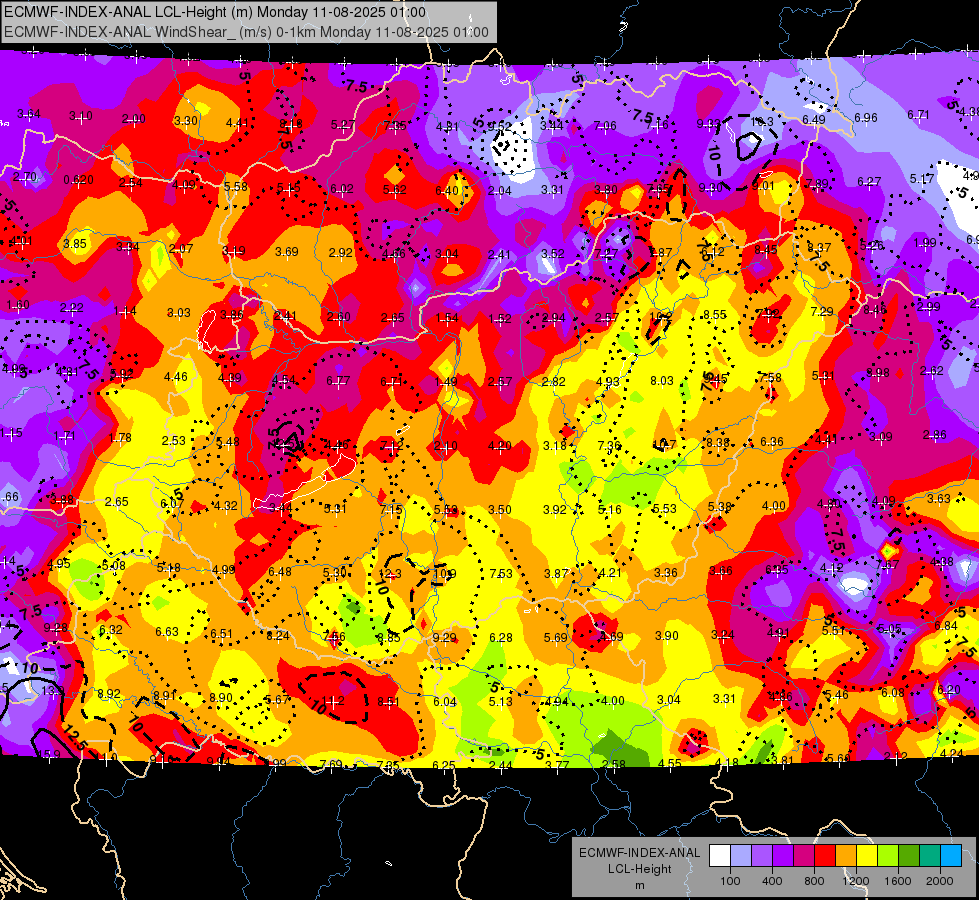Click the legend tick label 2000
The image size is (979, 900).
(940, 881)
